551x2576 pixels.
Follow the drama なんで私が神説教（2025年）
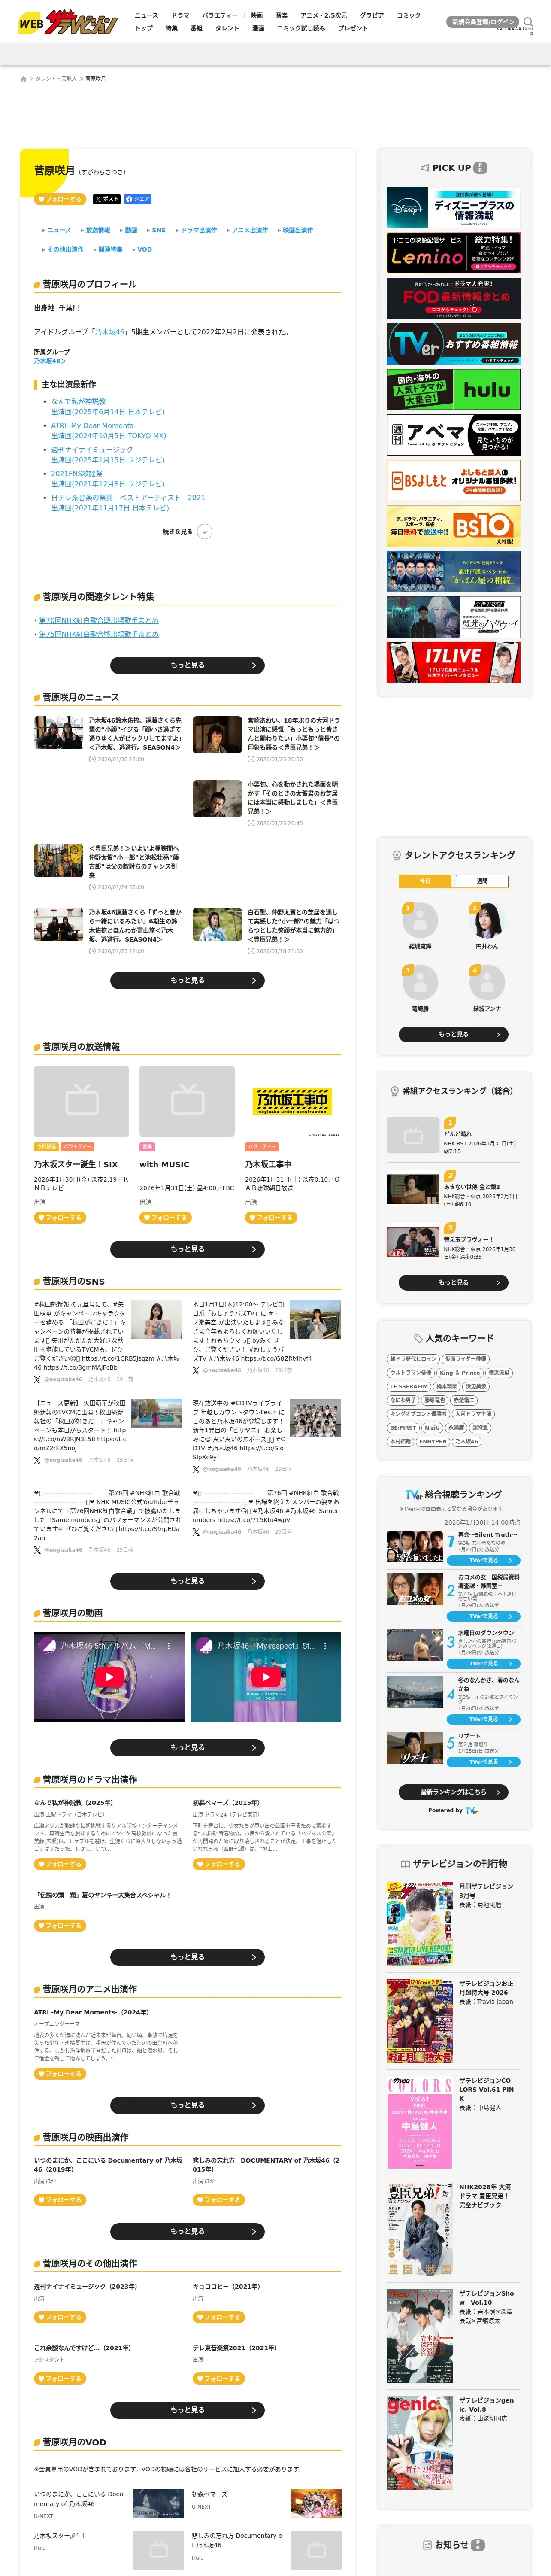point(60,1864)
